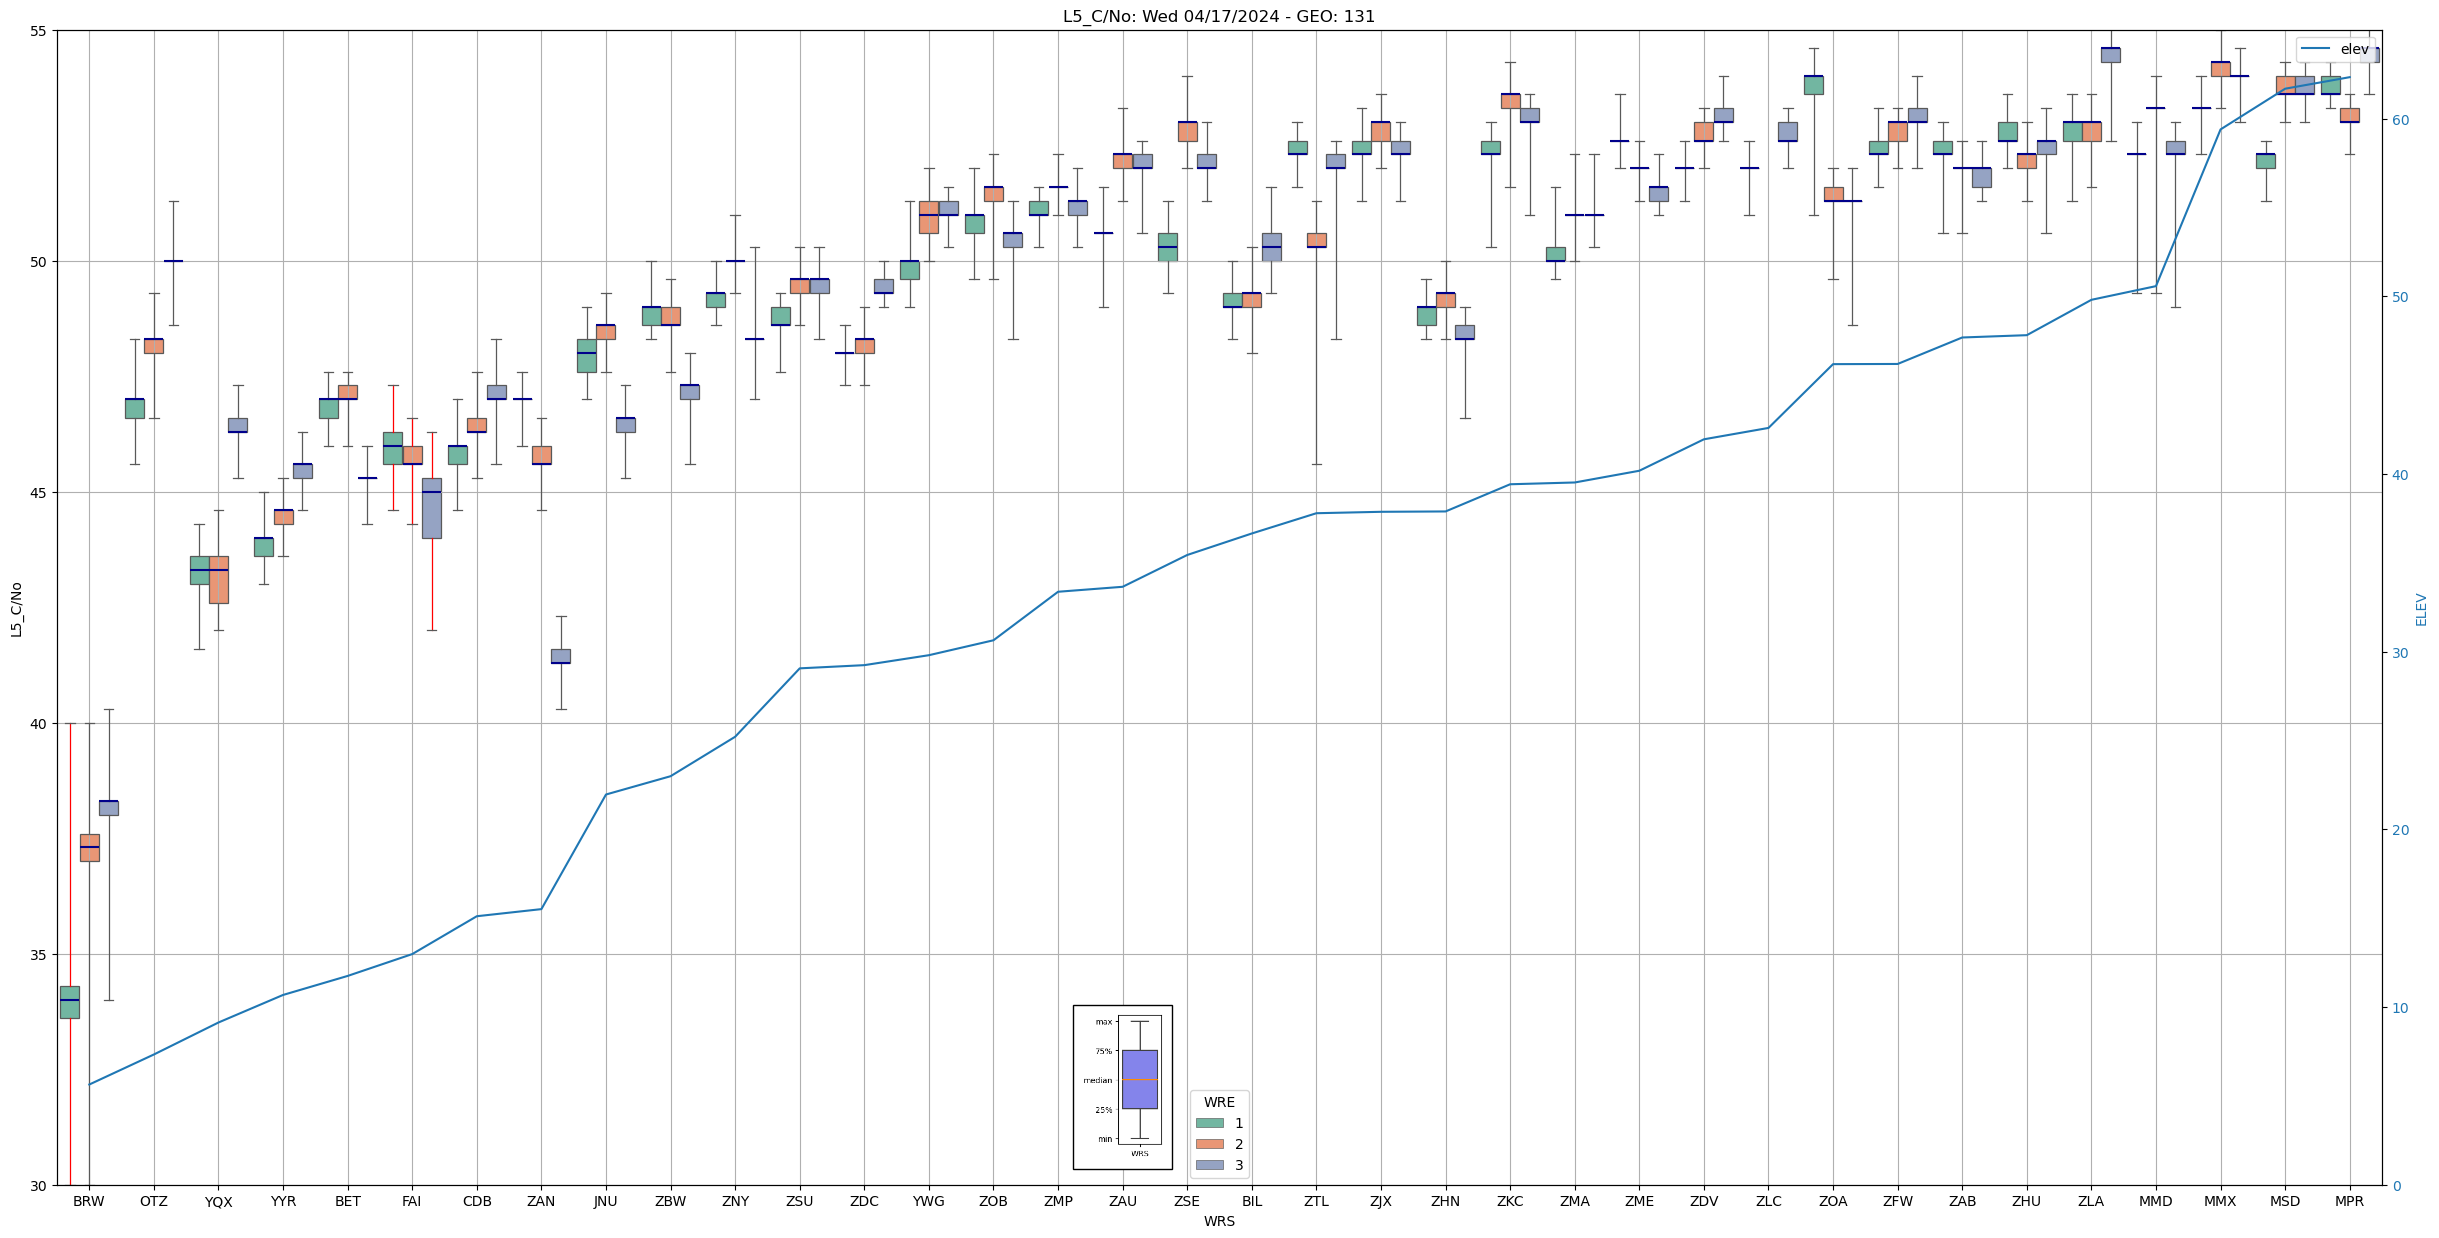Click the WRE legend title

tap(1219, 1102)
